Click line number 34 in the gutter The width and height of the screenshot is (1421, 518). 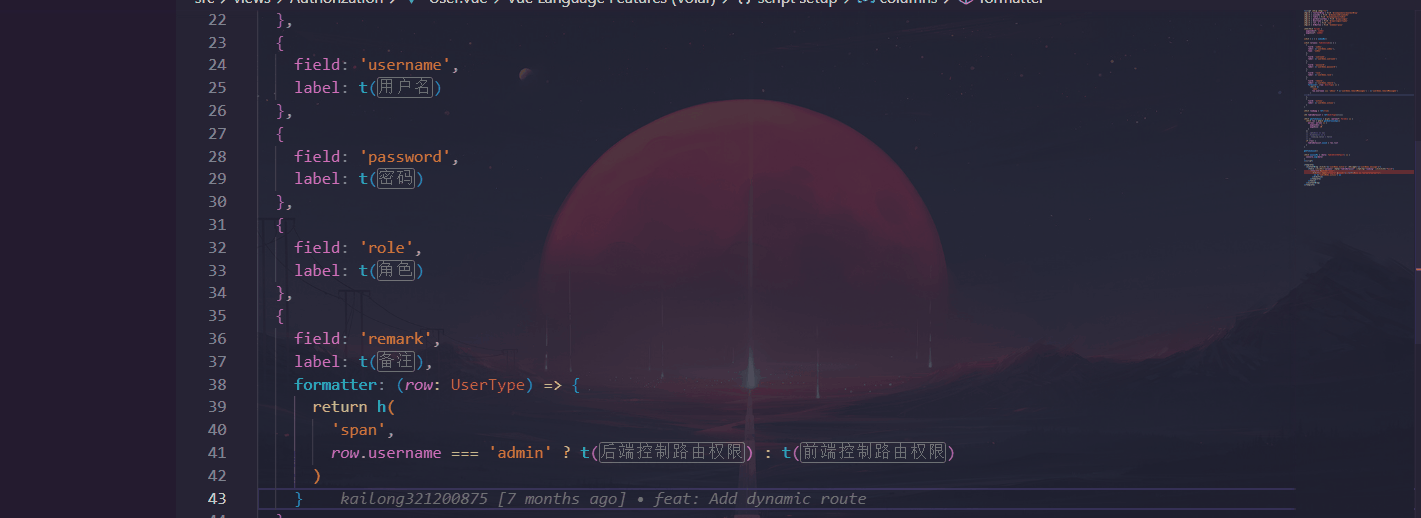coord(218,293)
